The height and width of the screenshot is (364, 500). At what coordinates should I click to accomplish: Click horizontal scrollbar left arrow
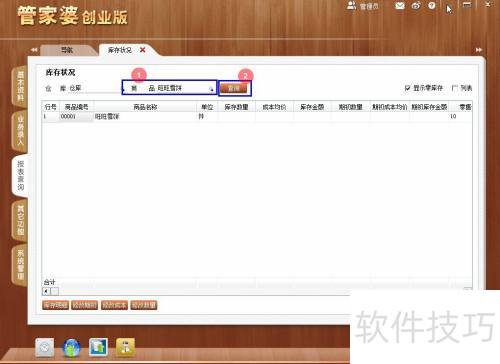pos(46,291)
